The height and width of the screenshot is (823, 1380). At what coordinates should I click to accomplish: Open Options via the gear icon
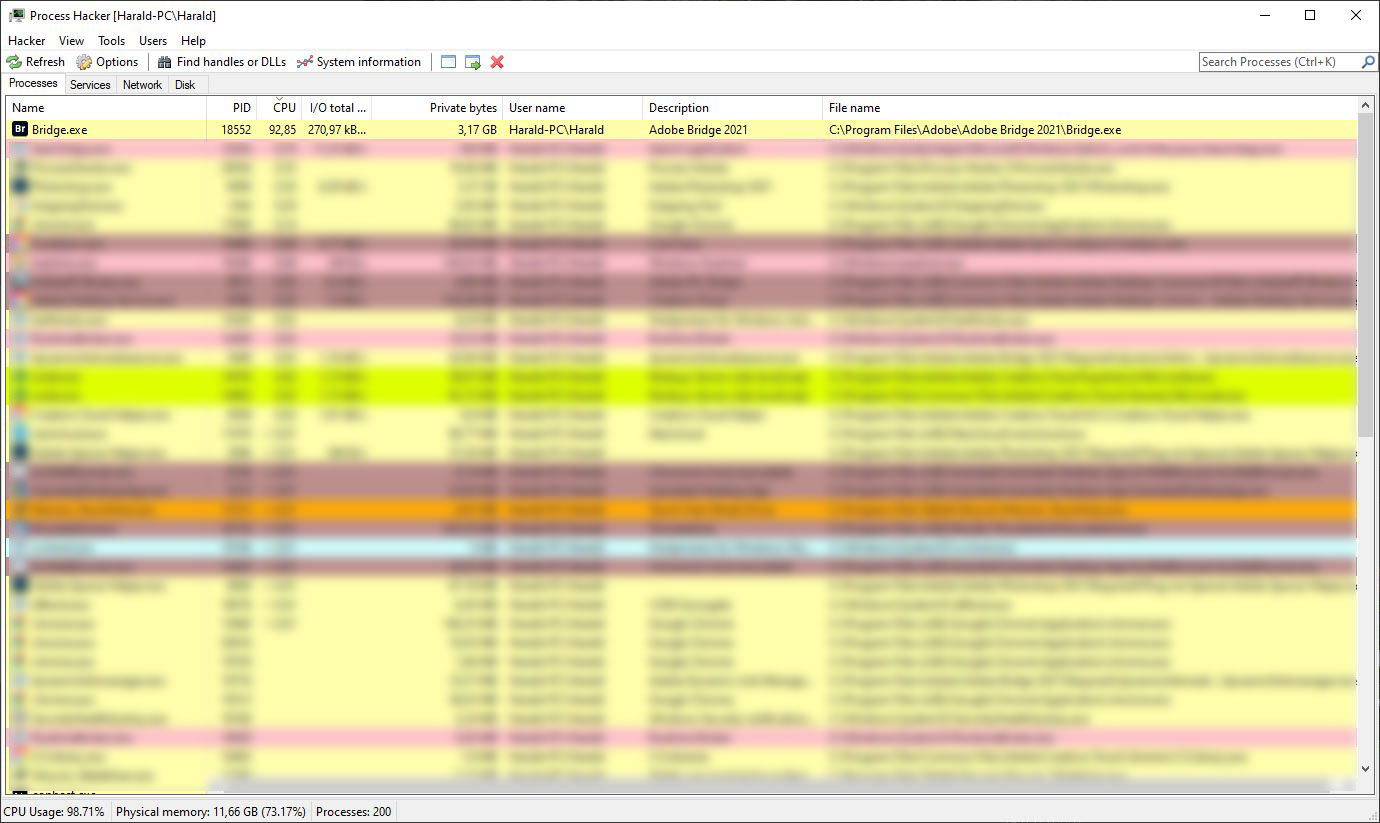85,62
